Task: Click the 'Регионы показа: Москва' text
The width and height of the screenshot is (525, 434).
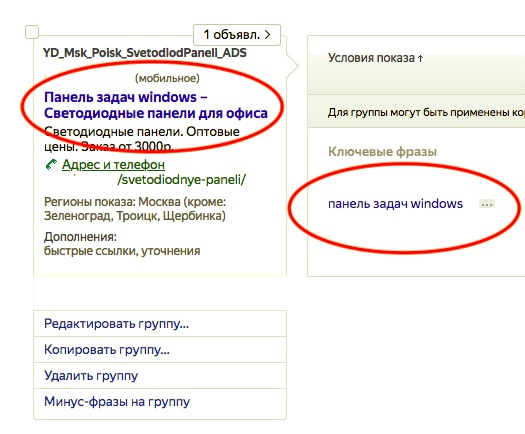Action: point(112,202)
